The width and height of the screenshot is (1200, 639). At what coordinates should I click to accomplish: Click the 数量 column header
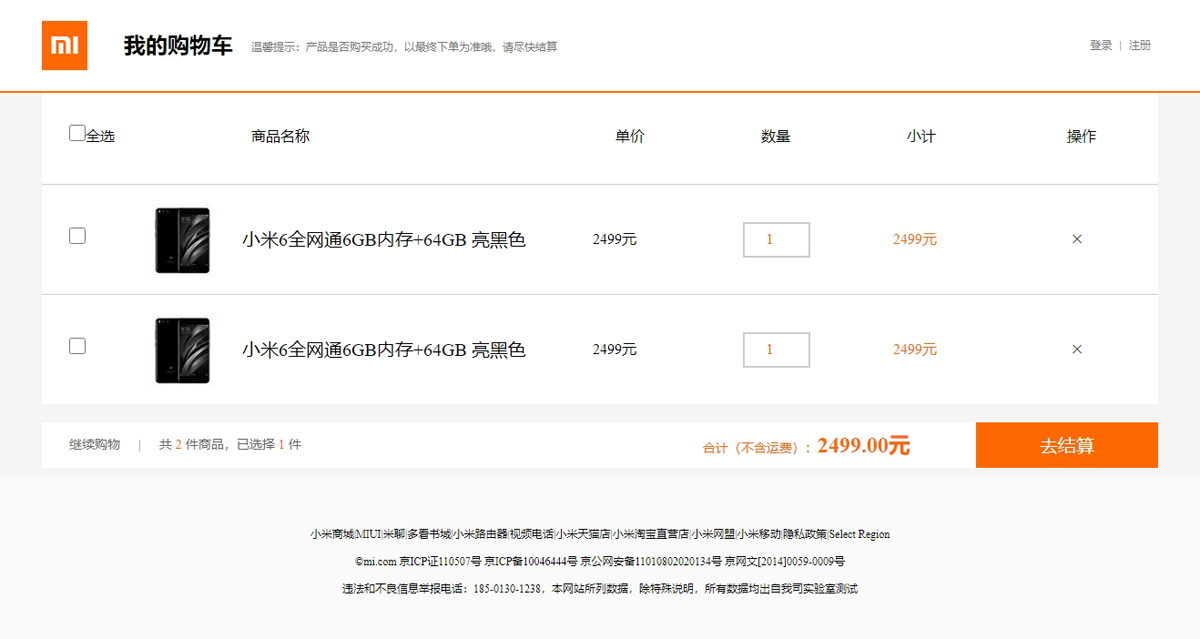tap(776, 136)
